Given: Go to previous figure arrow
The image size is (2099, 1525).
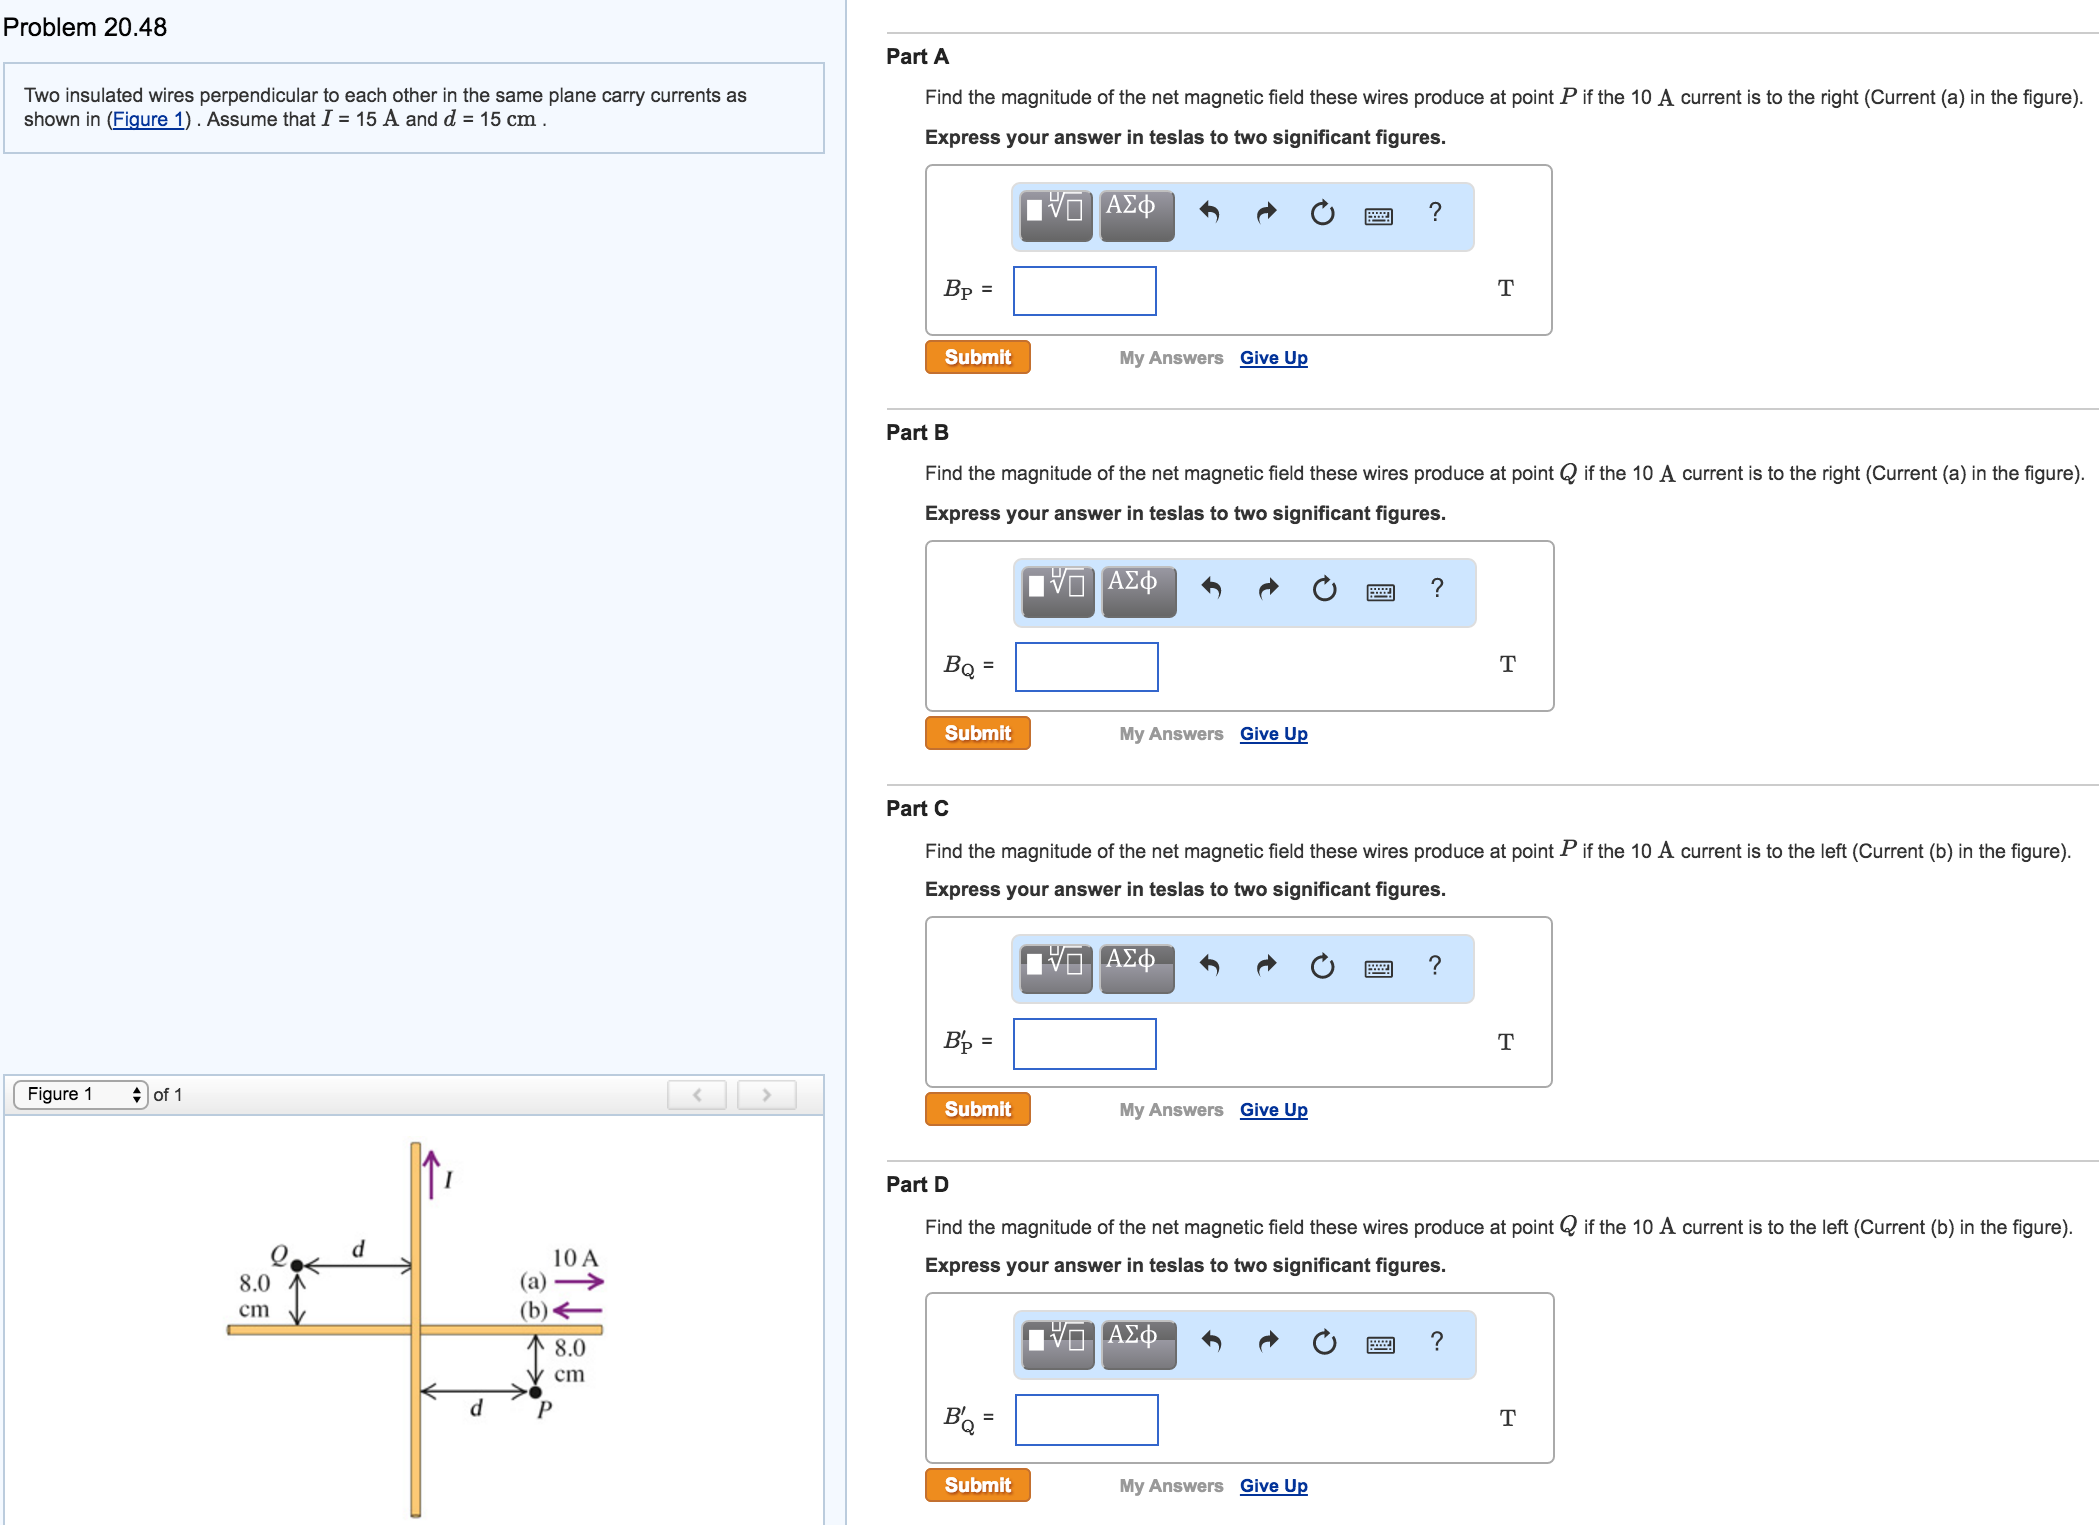Looking at the screenshot, I should coord(697,1094).
